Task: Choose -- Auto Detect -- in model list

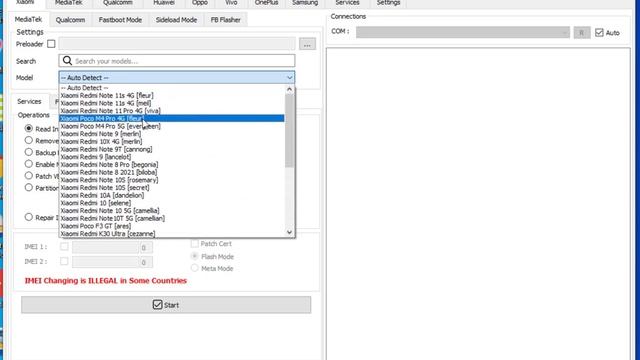Action: click(x=172, y=88)
